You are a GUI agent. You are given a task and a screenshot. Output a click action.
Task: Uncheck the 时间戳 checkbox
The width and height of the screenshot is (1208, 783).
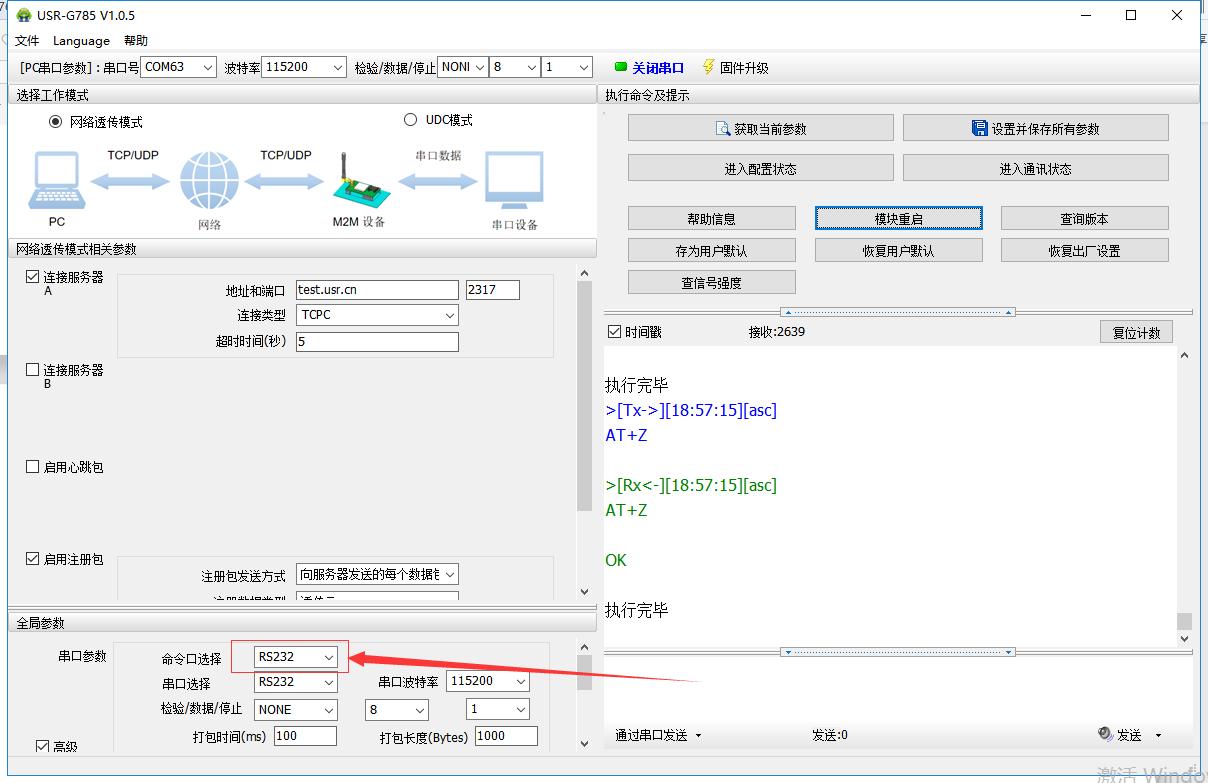pyautogui.click(x=614, y=332)
